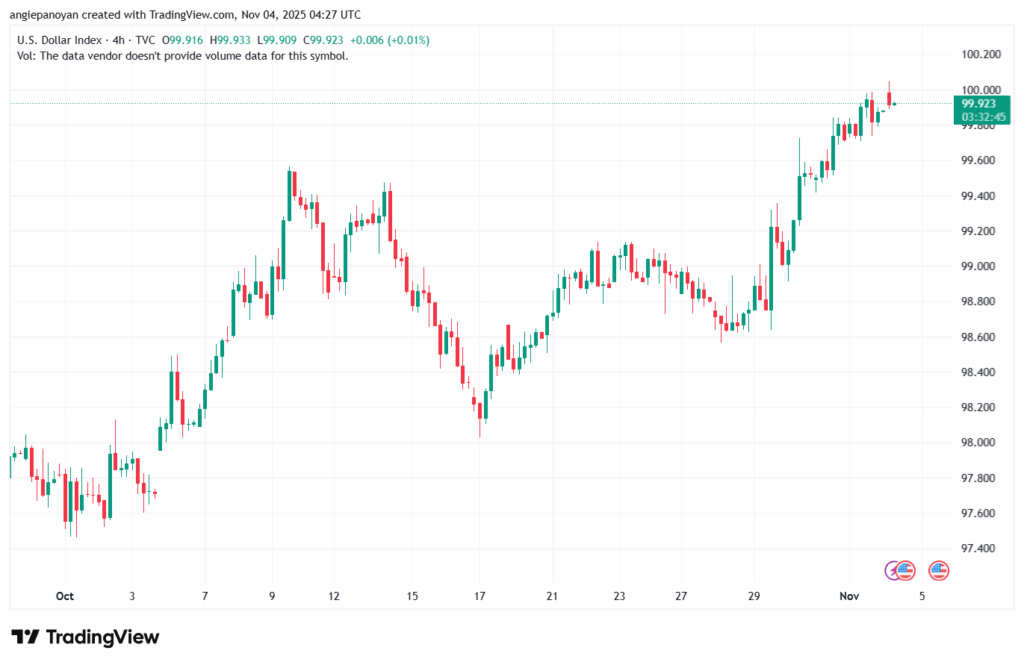Click the change value +0.006 (+0.01%)
This screenshot has width=1024, height=665.
point(388,41)
